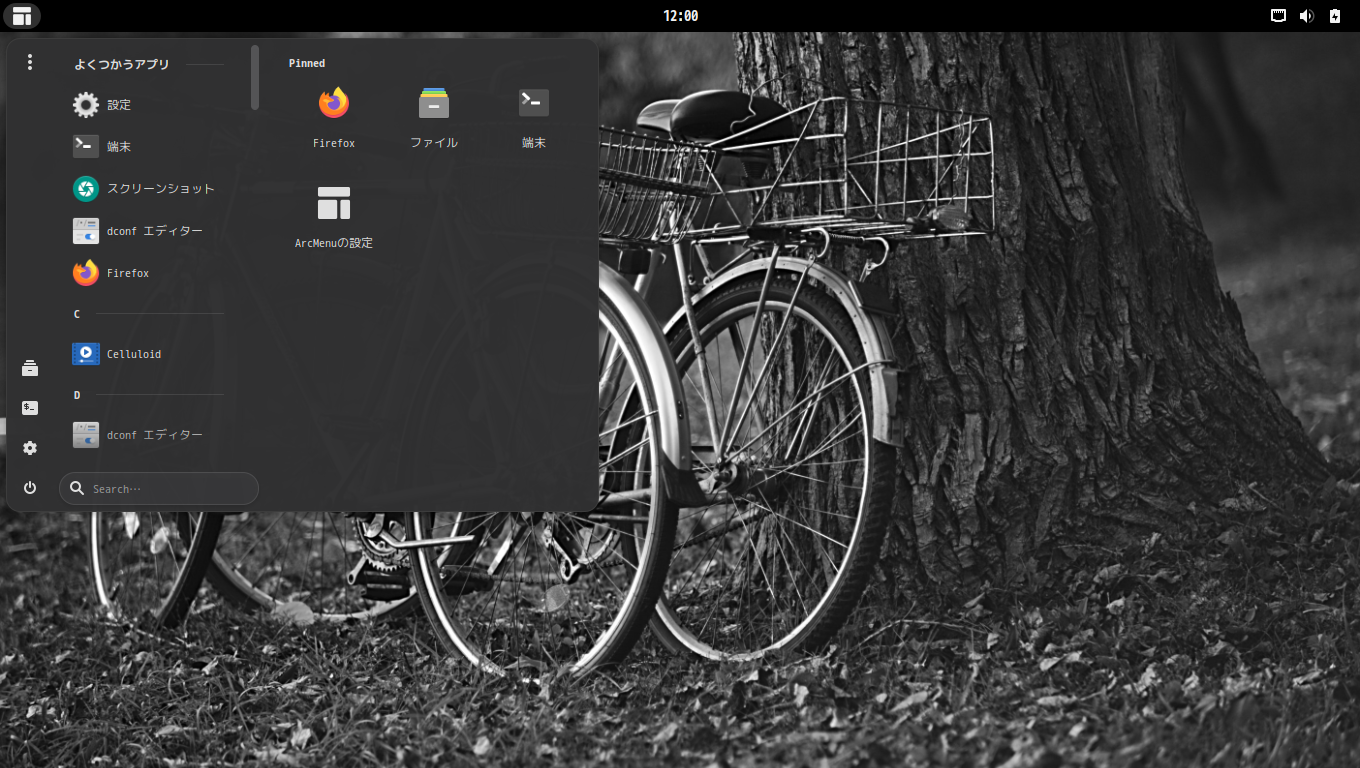Open Settings gear icon in frequent apps
The width and height of the screenshot is (1360, 768).
pos(86,105)
